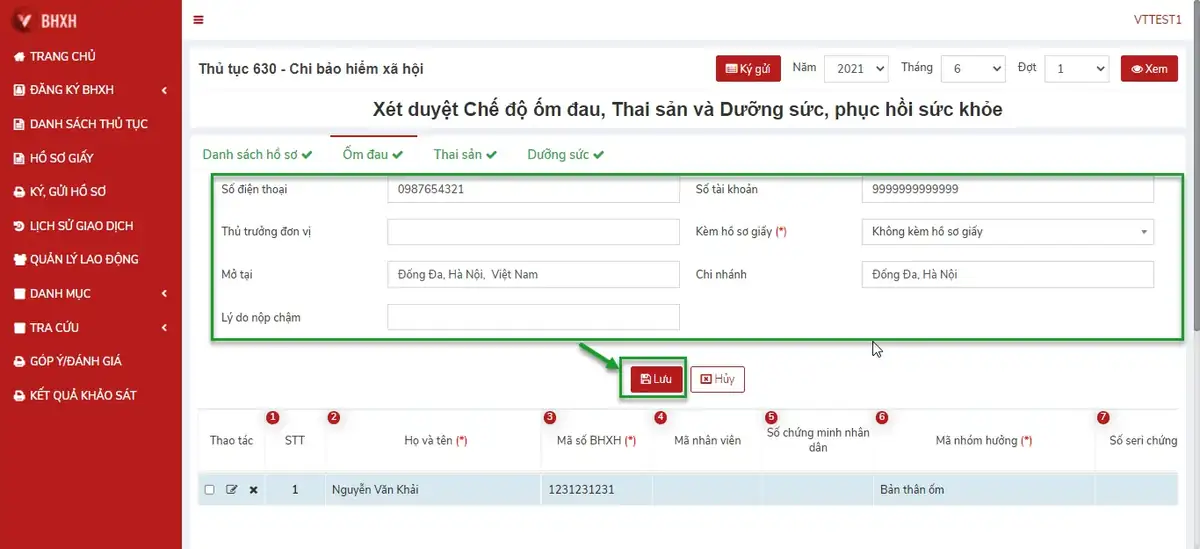The height and width of the screenshot is (549, 1200).
Task: Click the Mã số BHXH column header
Action: [x=596, y=440]
